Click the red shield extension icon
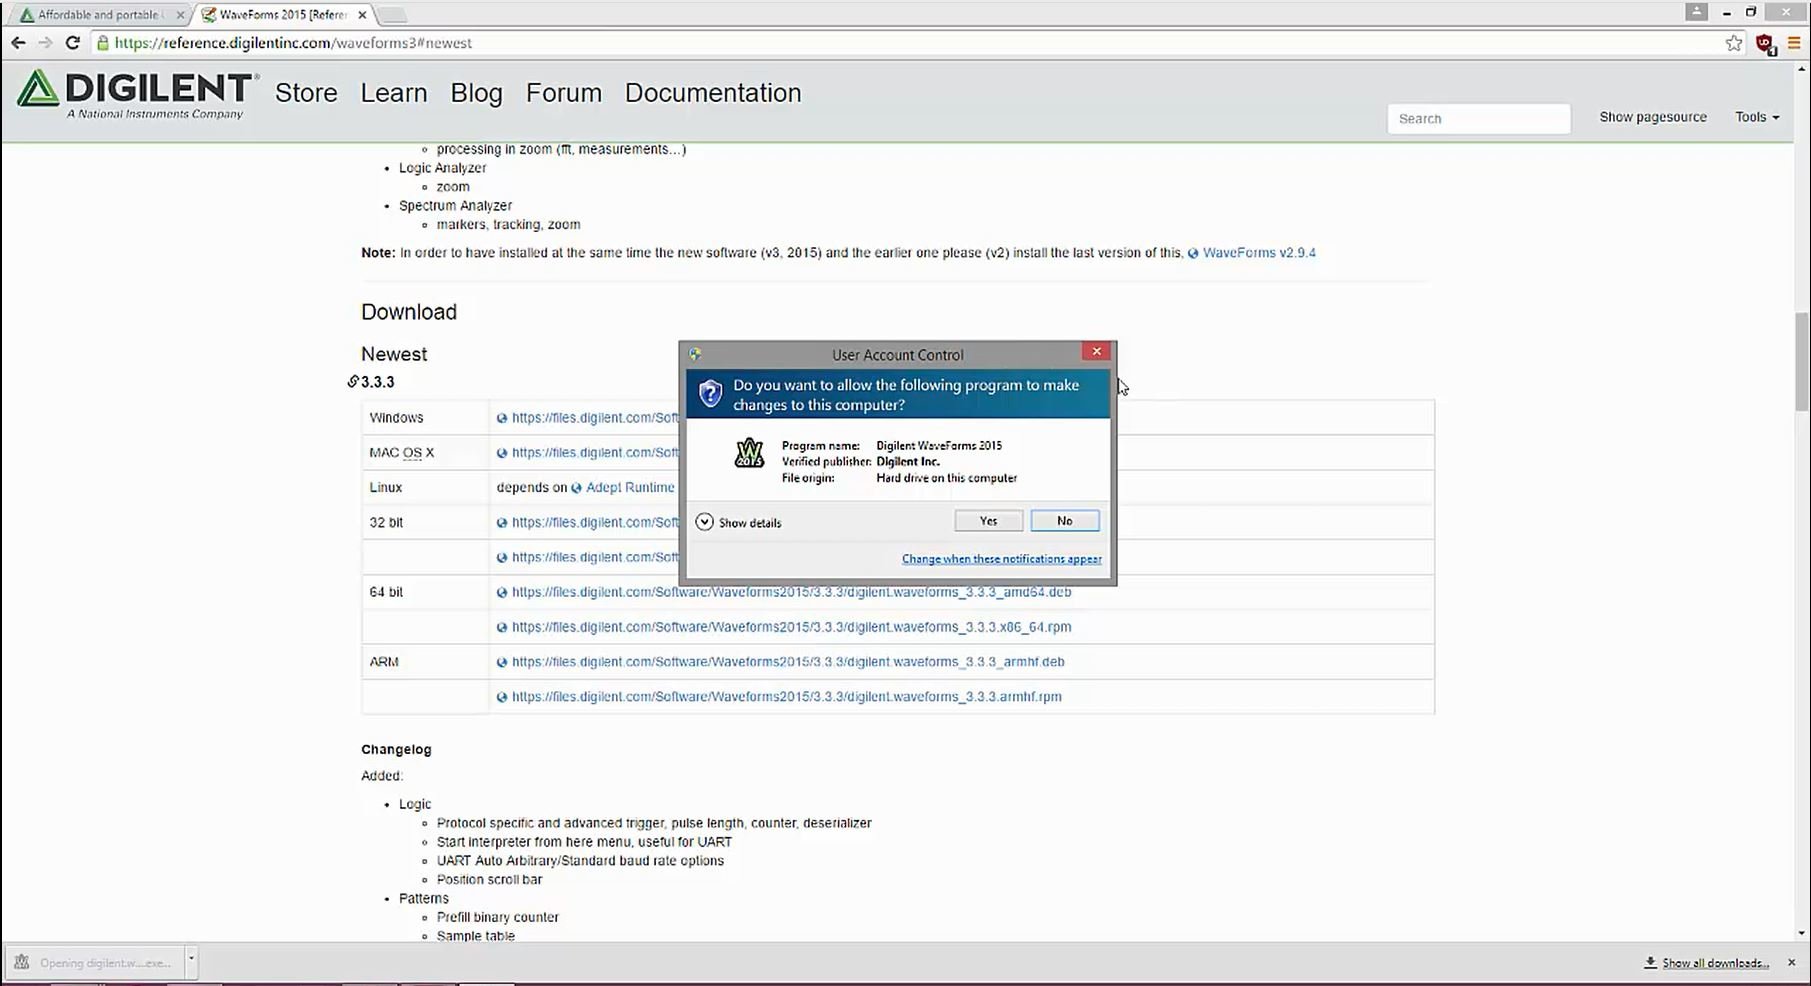1811x986 pixels. click(1765, 44)
